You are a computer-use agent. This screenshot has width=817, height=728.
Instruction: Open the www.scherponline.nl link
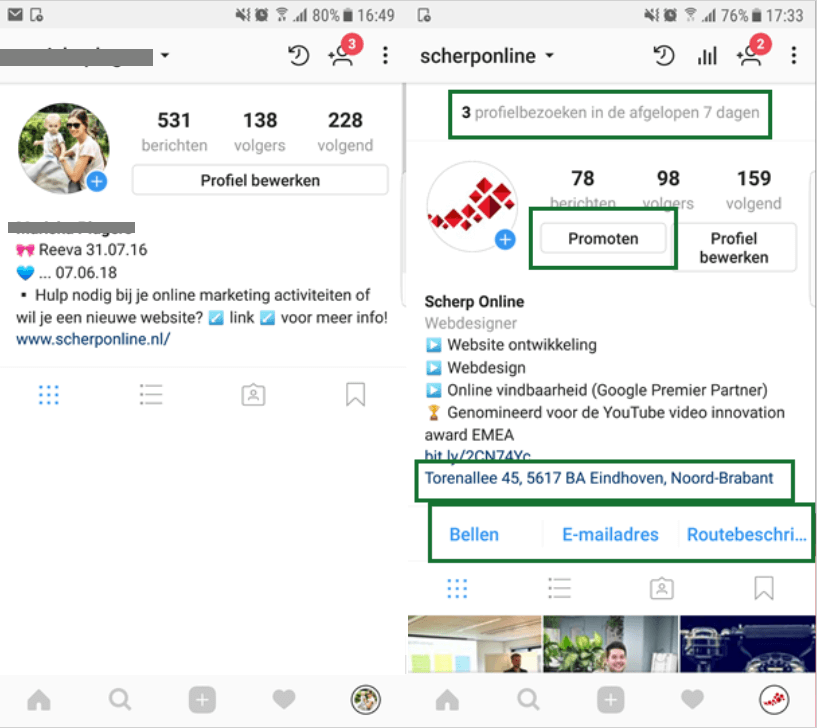click(93, 339)
